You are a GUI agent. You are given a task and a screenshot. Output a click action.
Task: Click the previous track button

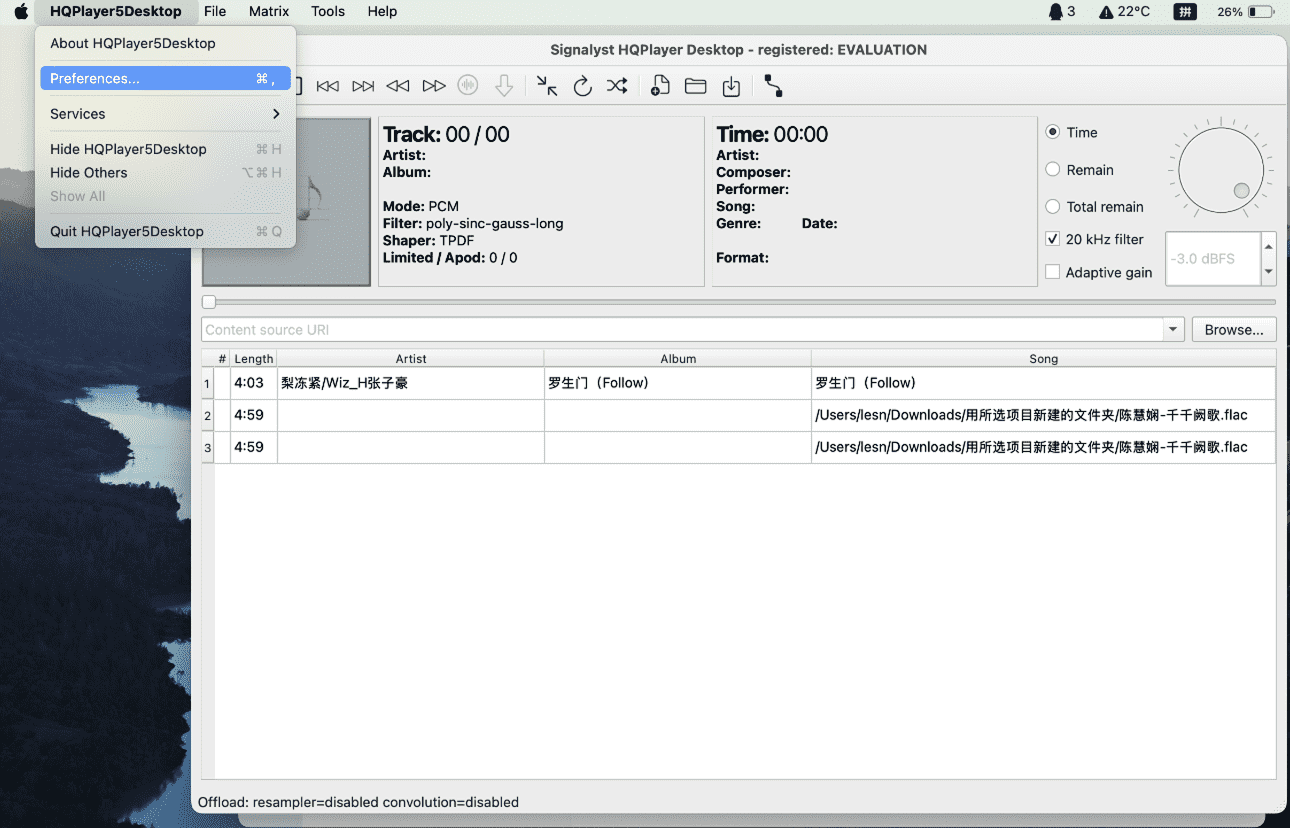[x=327, y=87]
